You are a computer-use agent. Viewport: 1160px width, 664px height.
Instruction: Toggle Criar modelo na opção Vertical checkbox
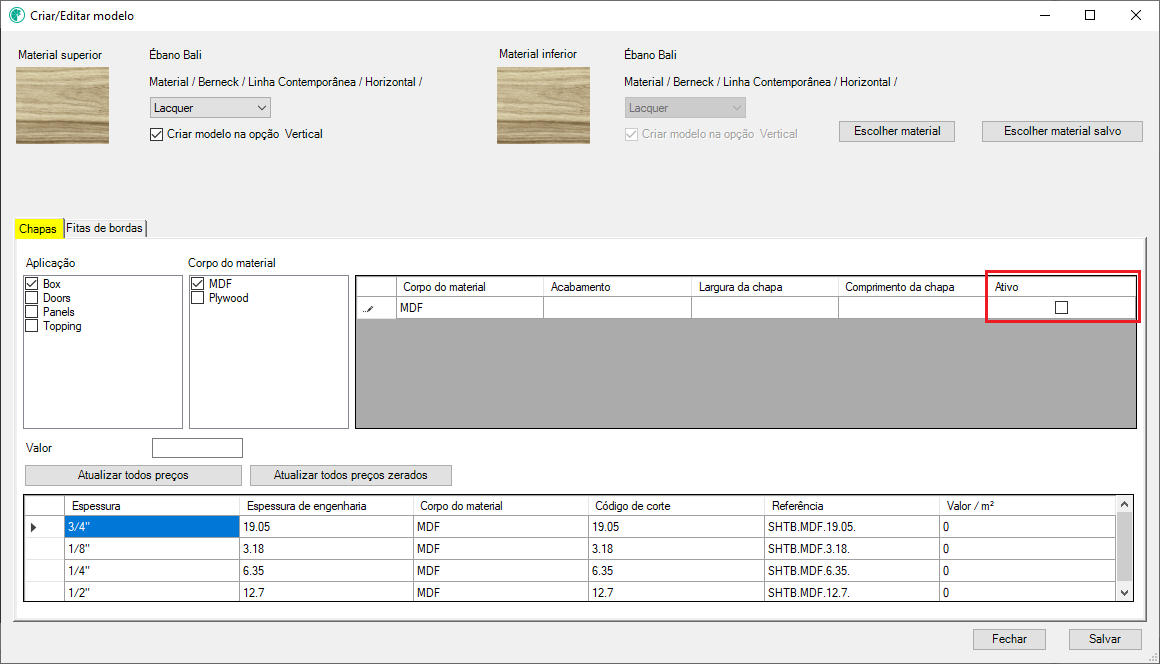pyautogui.click(x=156, y=134)
